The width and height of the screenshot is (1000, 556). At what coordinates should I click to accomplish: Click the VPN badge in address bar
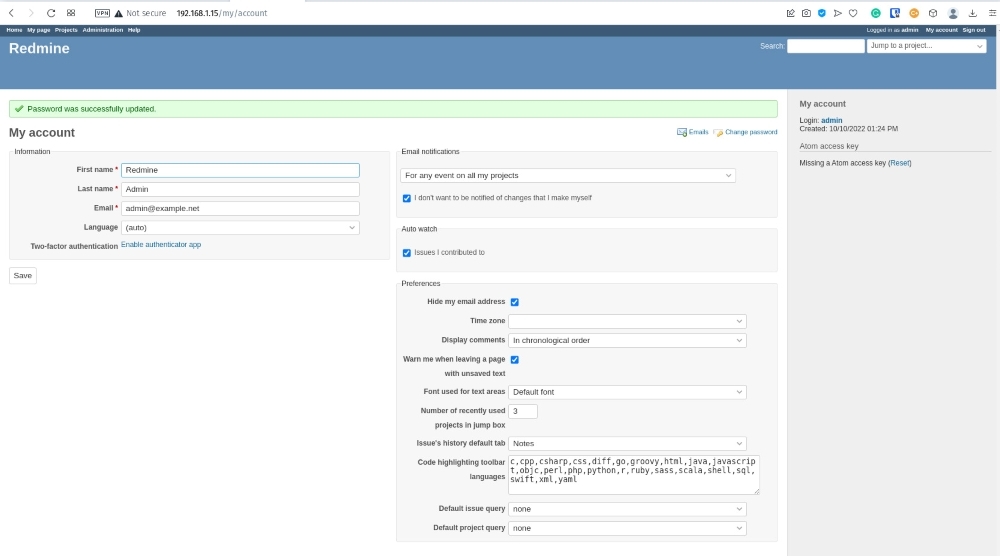(x=102, y=13)
